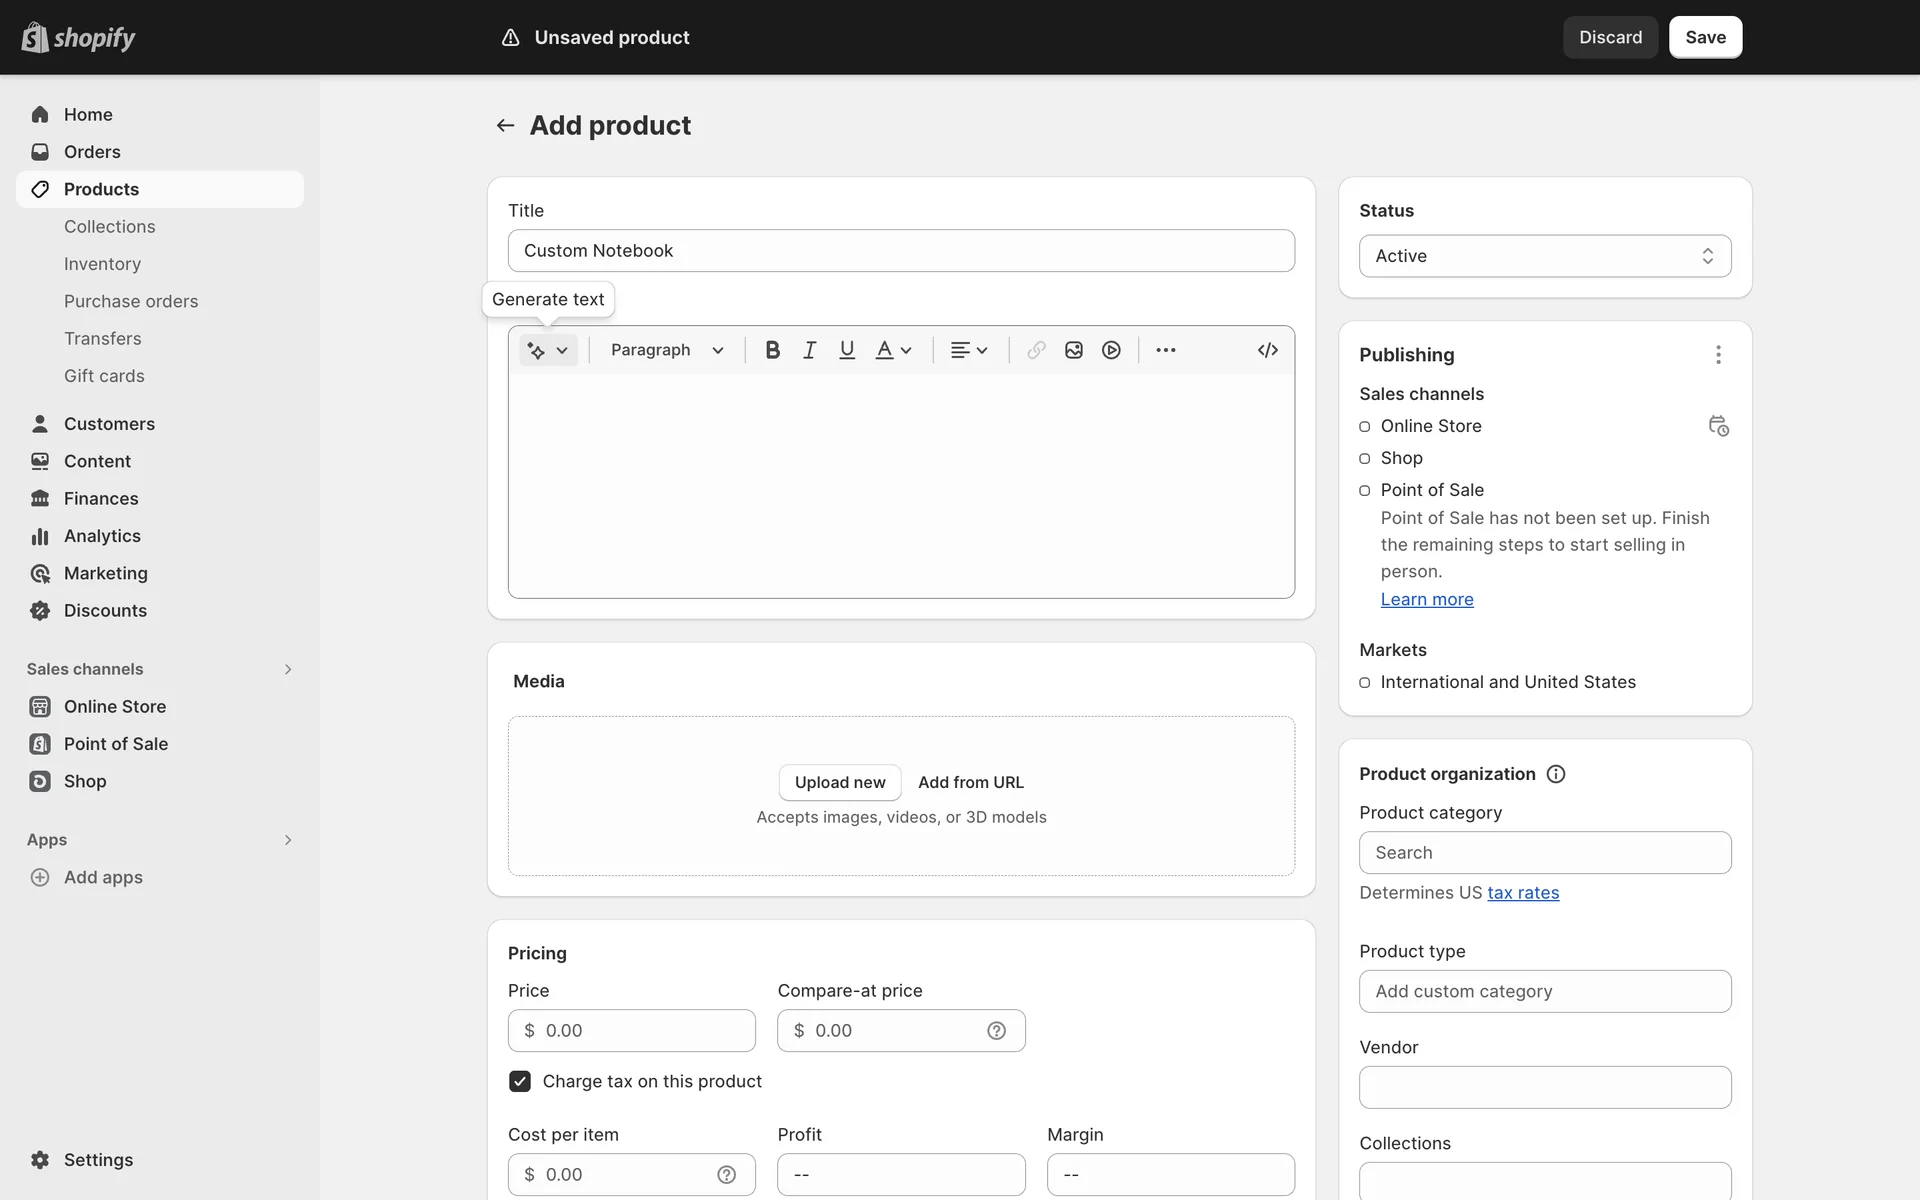Open the Paragraph style dropdown
This screenshot has height=1200, width=1920.
pyautogui.click(x=667, y=350)
